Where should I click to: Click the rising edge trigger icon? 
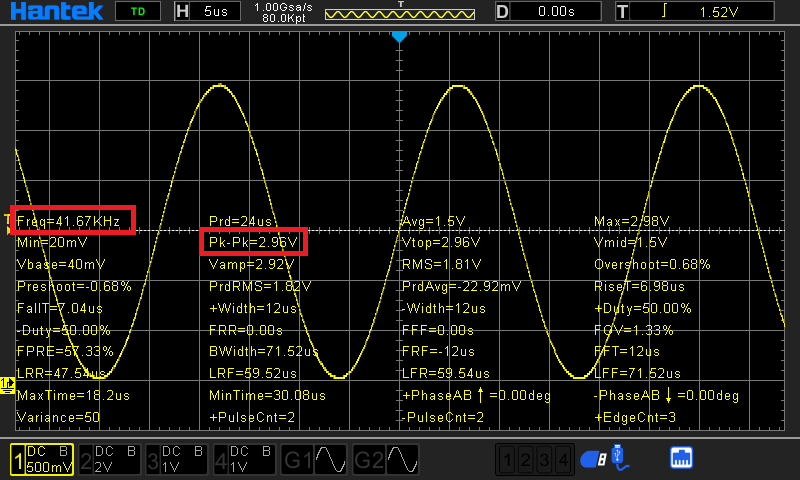(x=661, y=12)
